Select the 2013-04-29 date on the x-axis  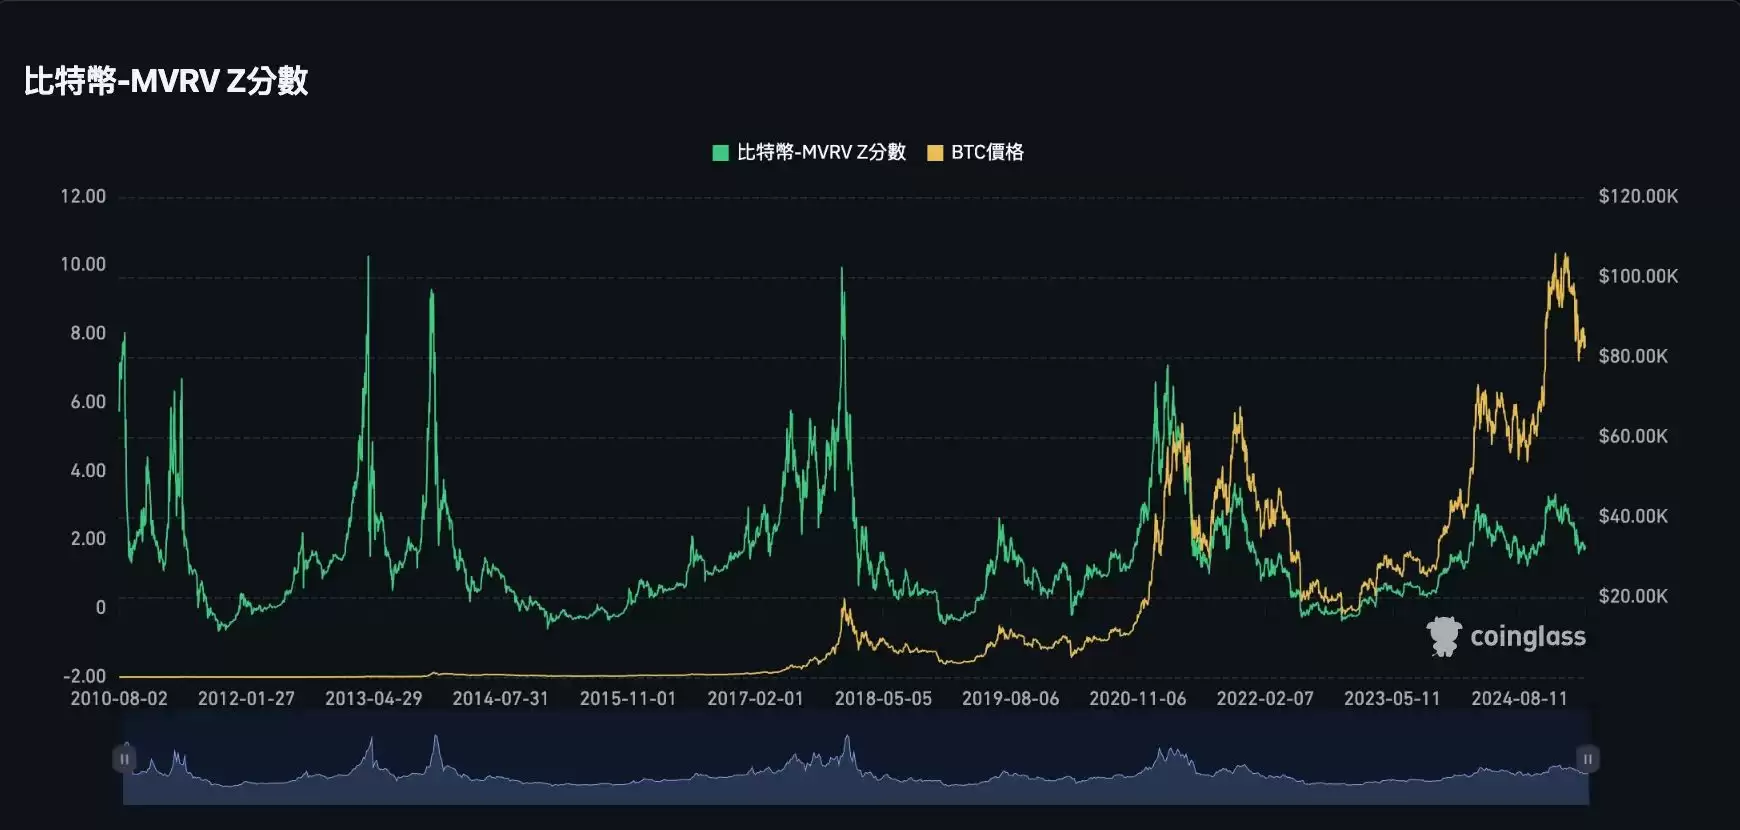(374, 699)
